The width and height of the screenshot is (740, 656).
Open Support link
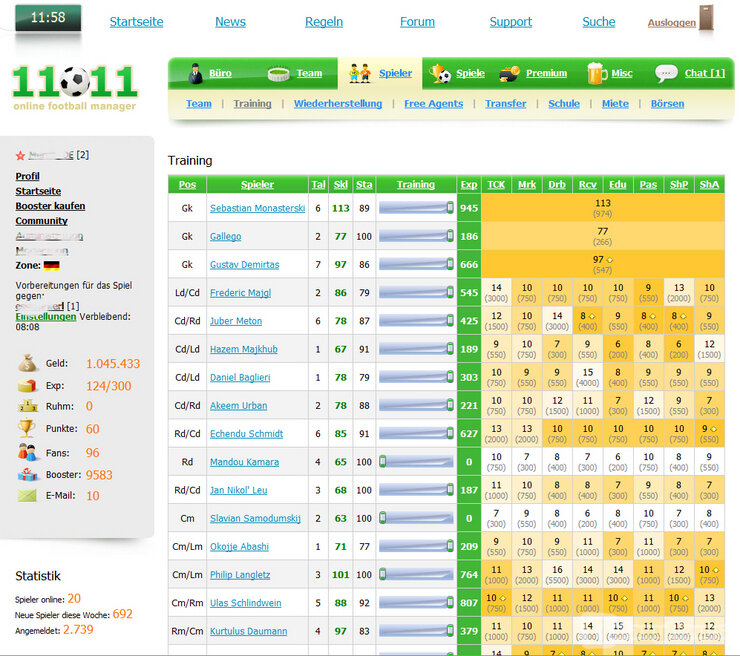click(511, 22)
